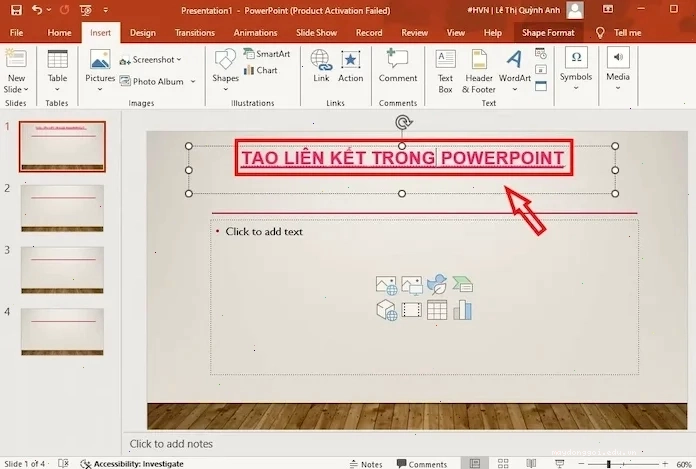
Task: Insert a SmartArt graphic
Action: click(x=267, y=54)
